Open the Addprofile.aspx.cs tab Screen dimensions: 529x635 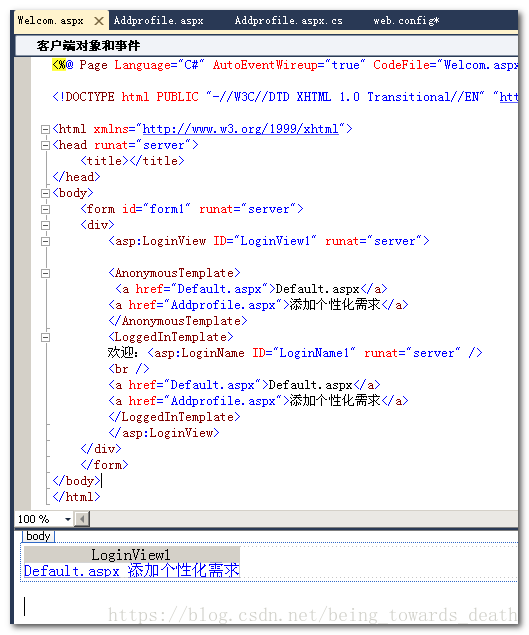[x=288, y=21]
